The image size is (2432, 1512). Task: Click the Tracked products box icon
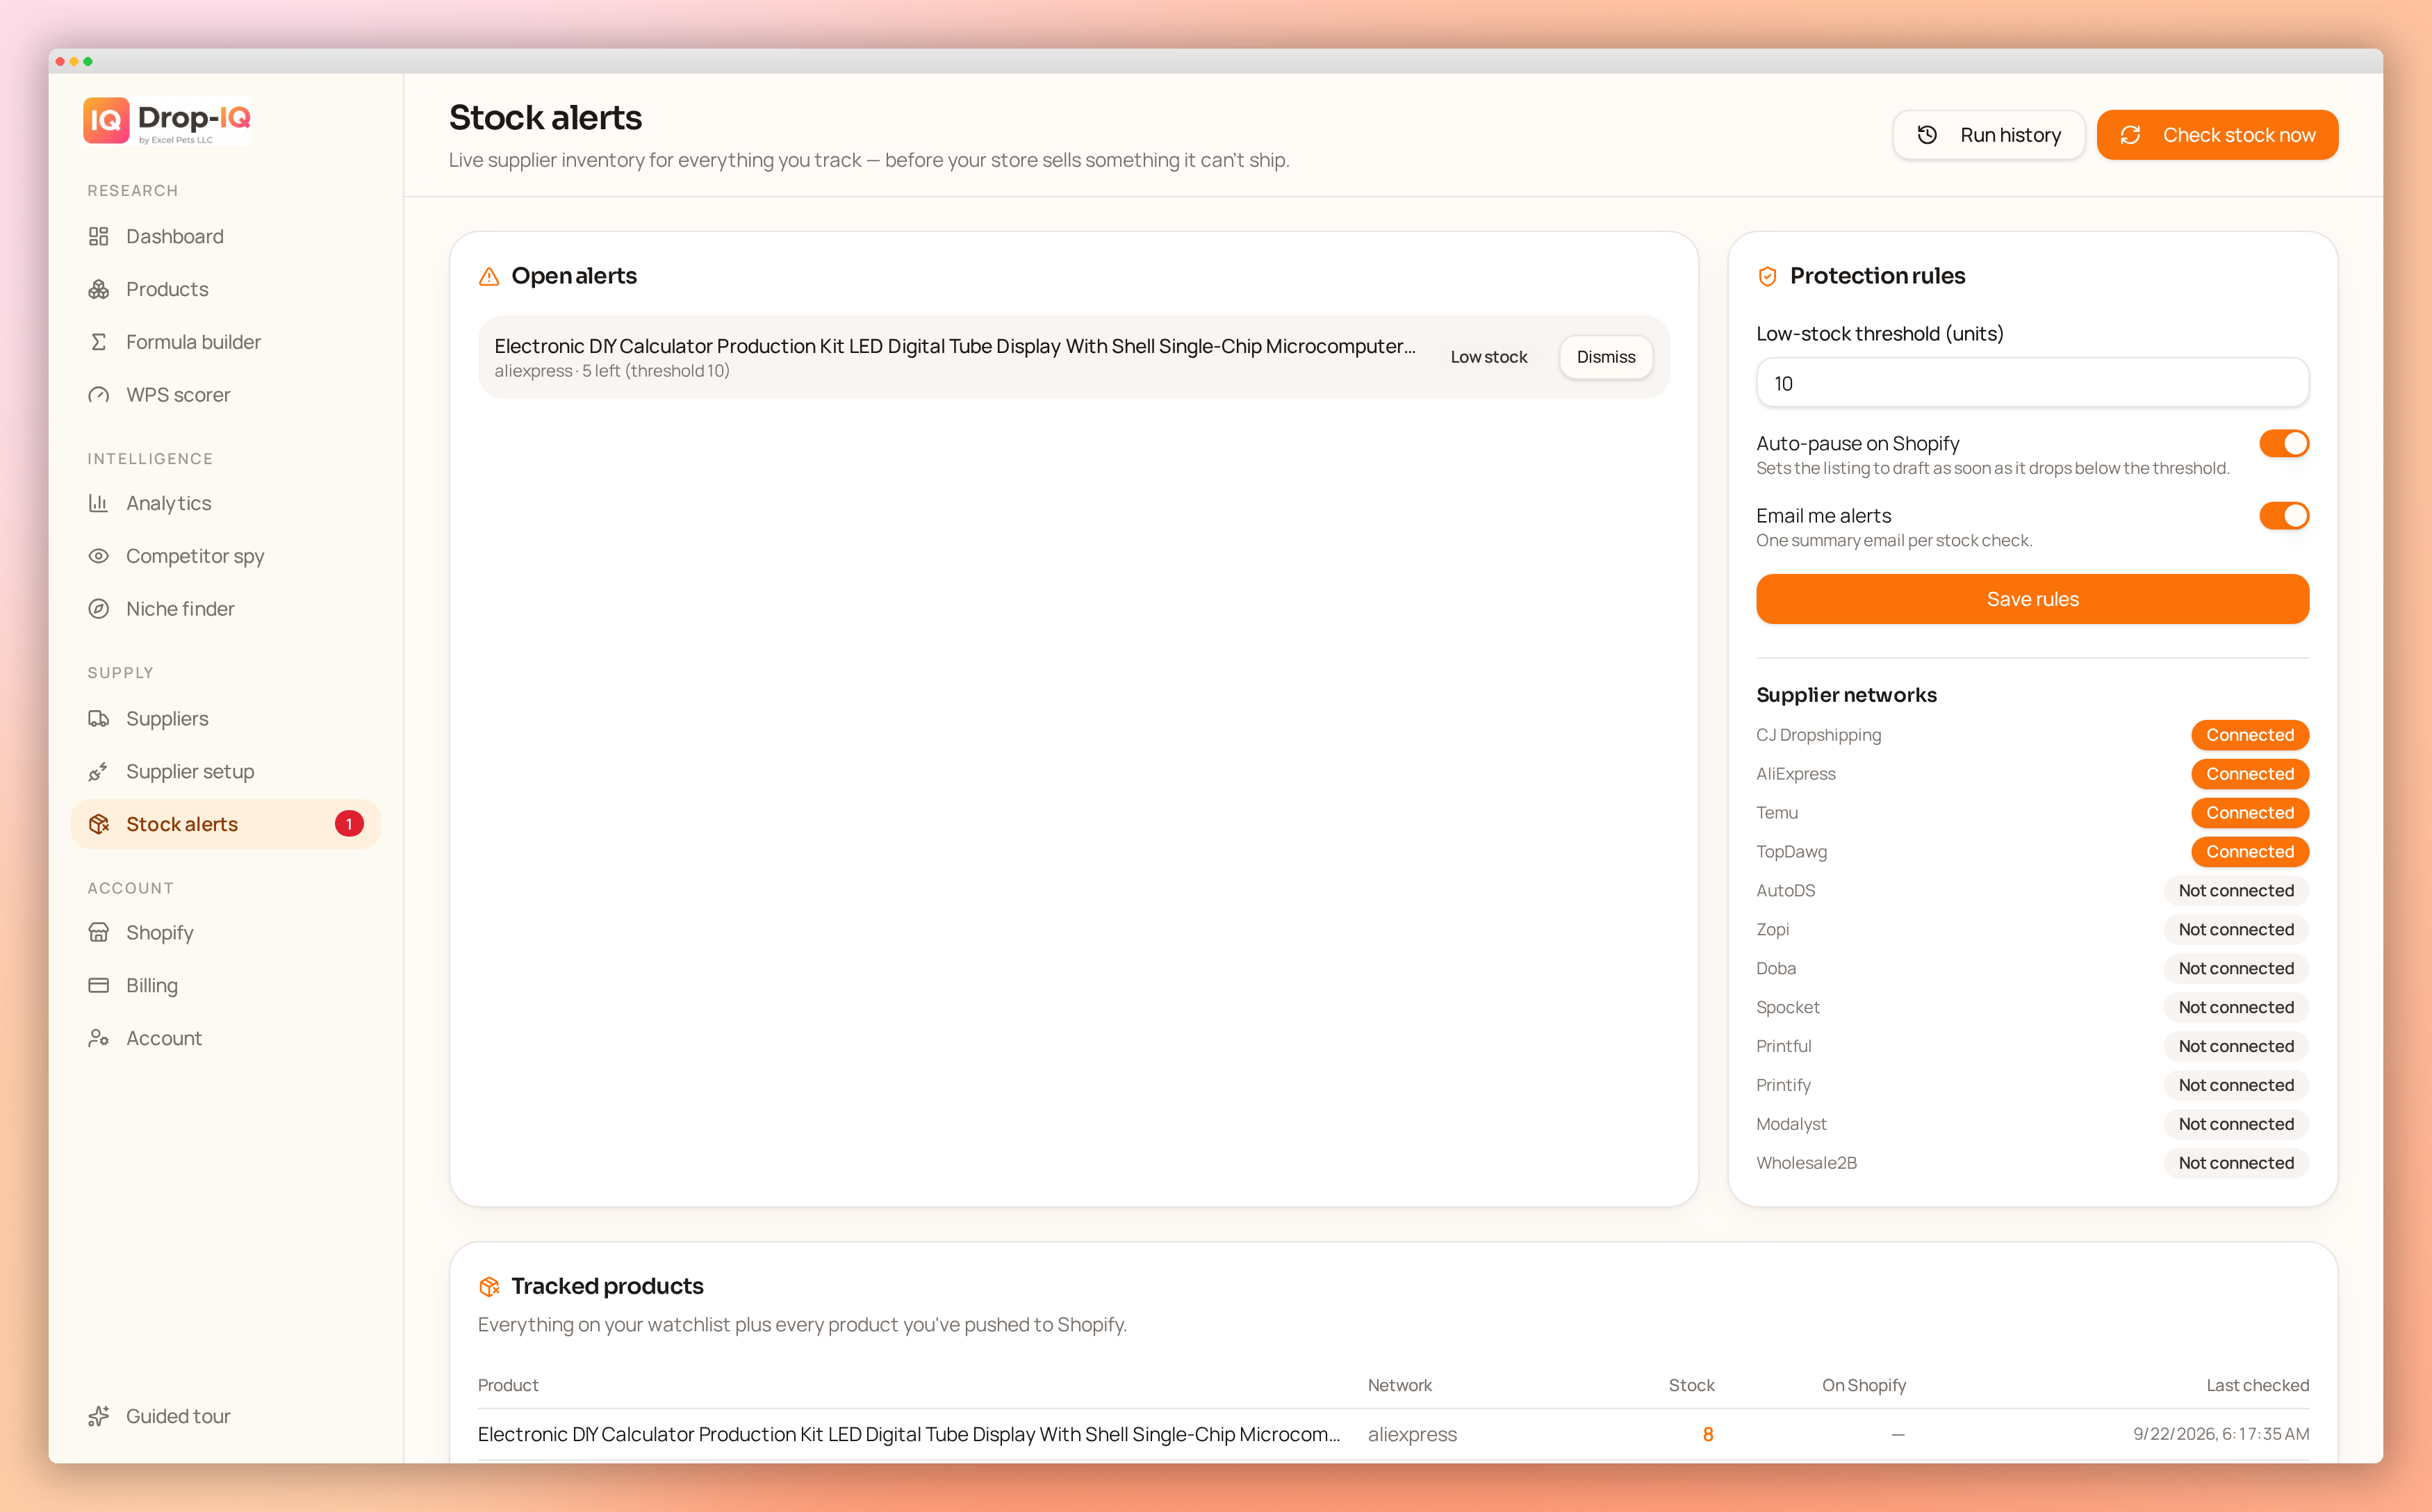click(x=489, y=1286)
